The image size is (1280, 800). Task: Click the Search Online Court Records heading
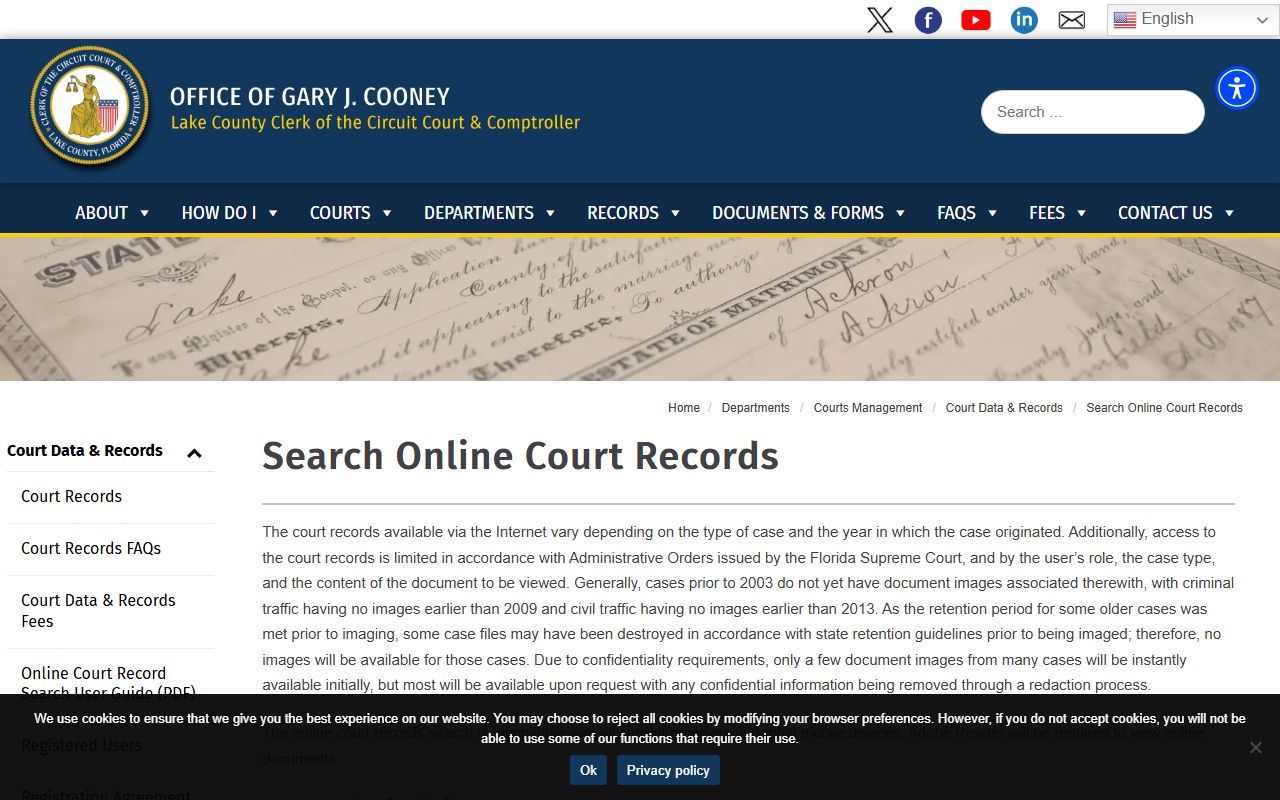(x=520, y=456)
